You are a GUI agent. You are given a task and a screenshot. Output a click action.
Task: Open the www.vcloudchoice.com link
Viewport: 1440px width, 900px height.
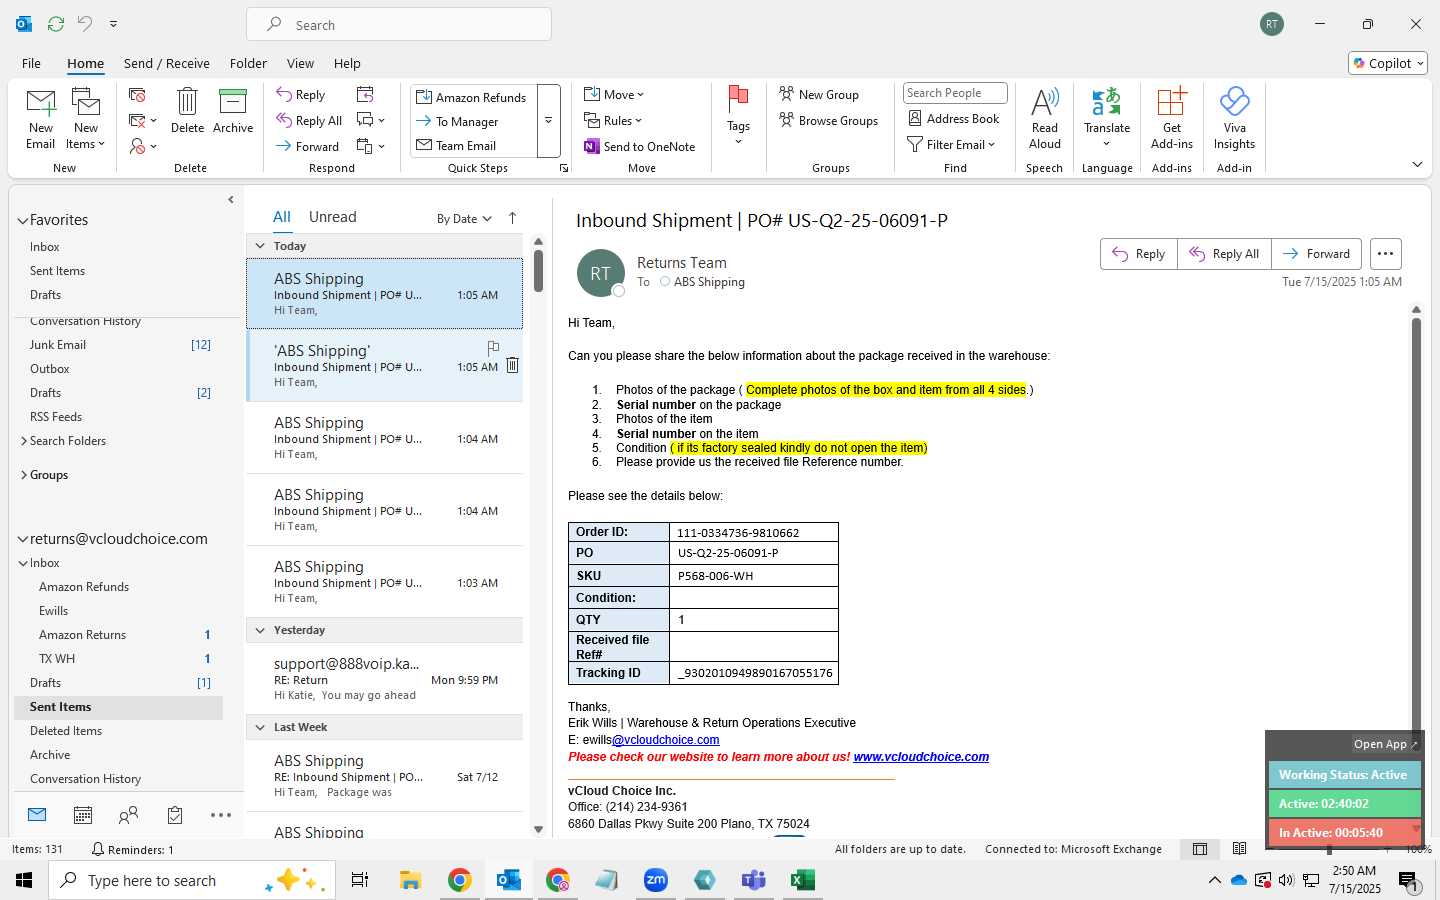pyautogui.click(x=921, y=757)
